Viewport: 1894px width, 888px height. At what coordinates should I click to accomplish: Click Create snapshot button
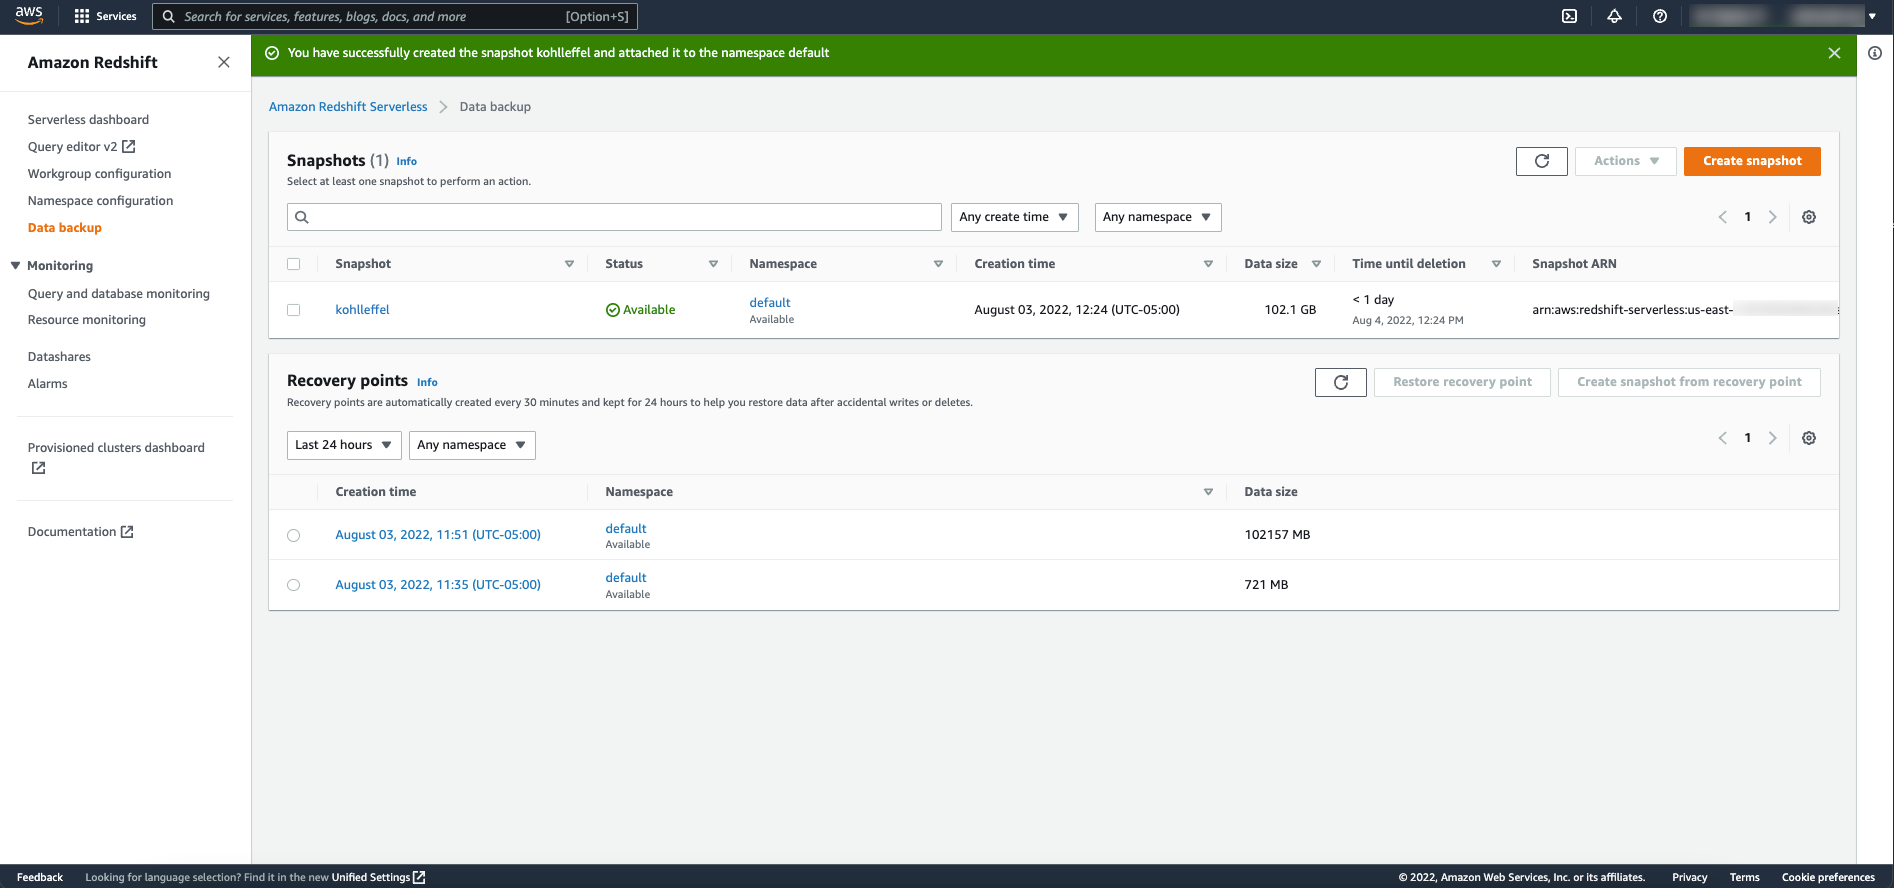pos(1752,161)
